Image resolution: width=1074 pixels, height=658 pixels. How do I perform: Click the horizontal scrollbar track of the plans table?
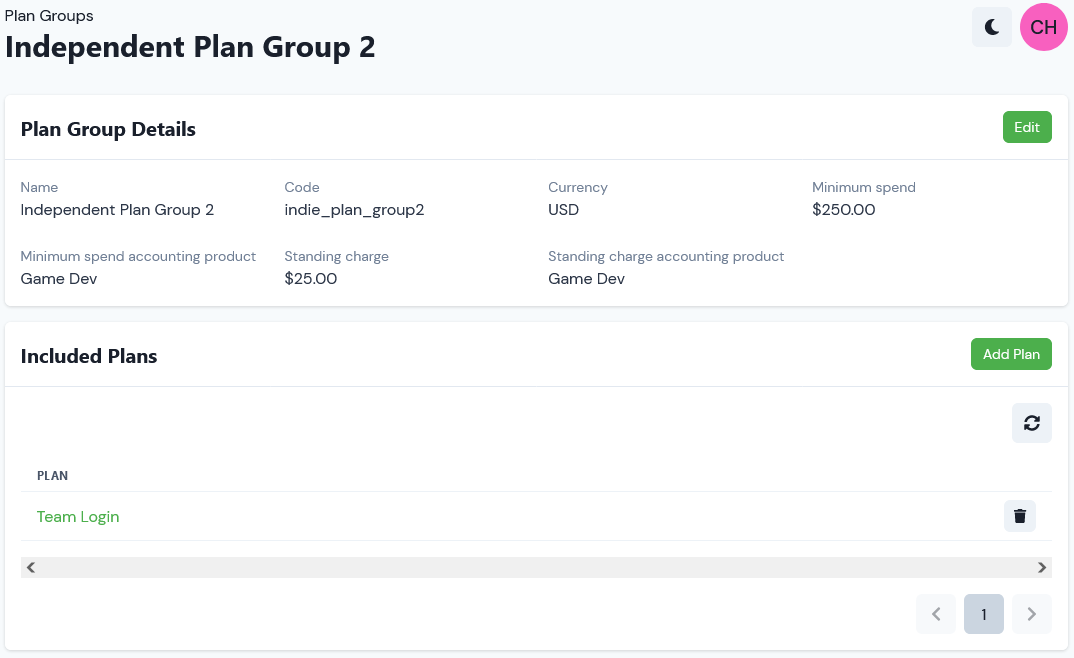click(536, 567)
